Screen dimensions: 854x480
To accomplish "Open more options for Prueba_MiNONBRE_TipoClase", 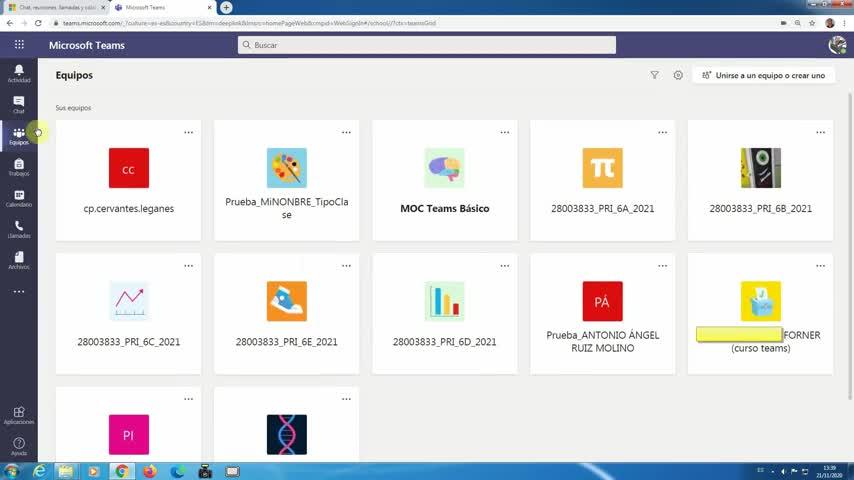I will [346, 132].
